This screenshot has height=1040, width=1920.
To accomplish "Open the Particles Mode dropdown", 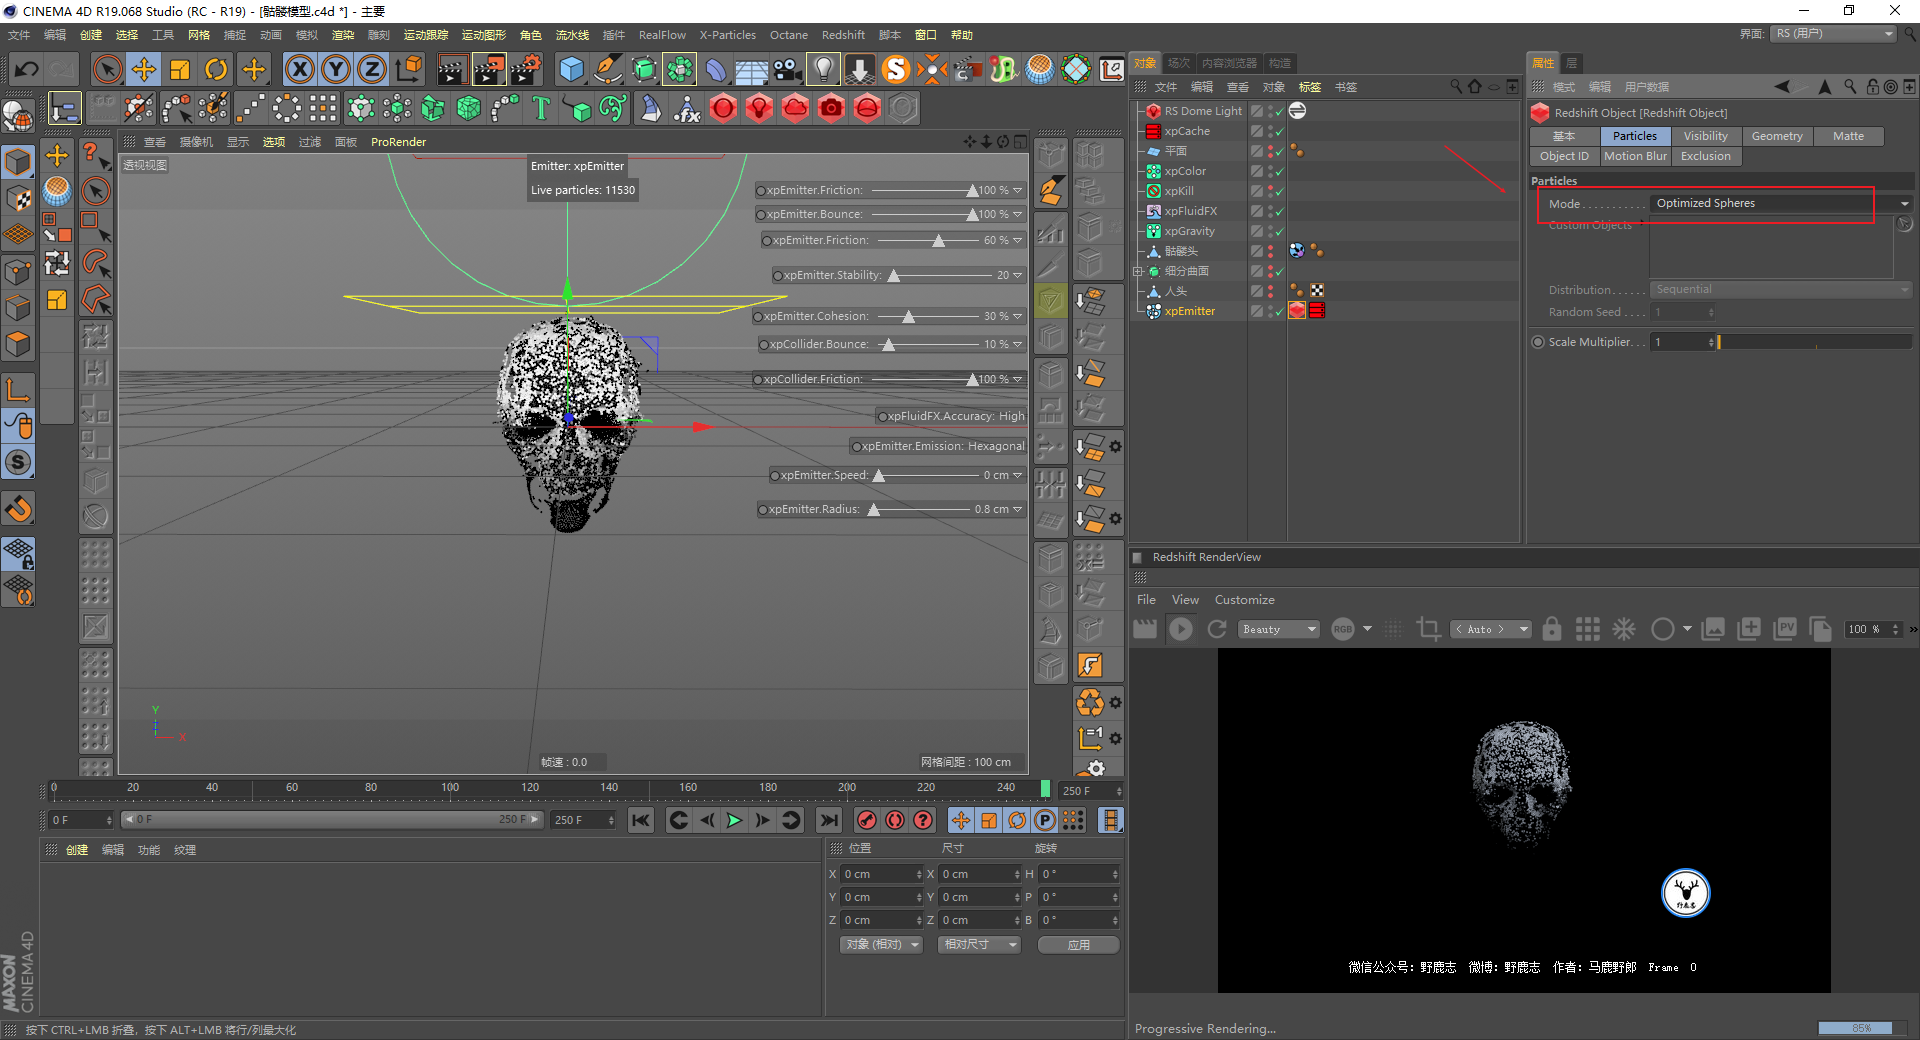I will 1781,203.
